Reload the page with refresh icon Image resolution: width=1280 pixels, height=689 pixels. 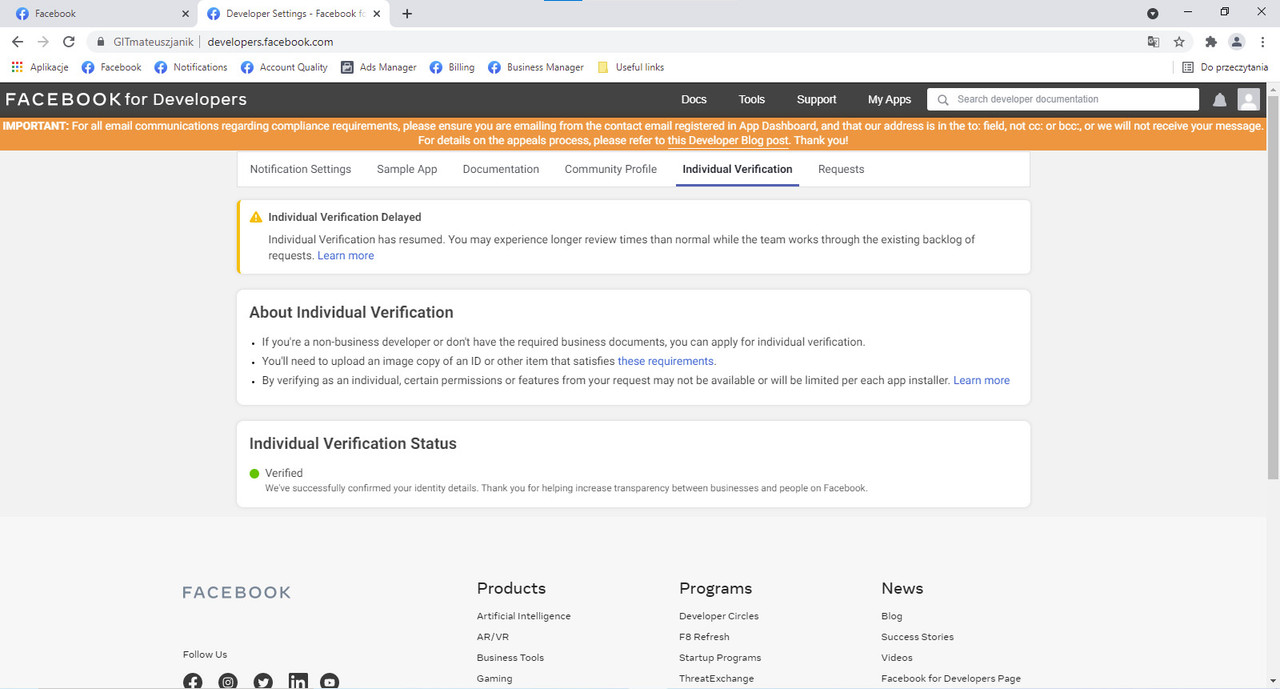(x=69, y=42)
